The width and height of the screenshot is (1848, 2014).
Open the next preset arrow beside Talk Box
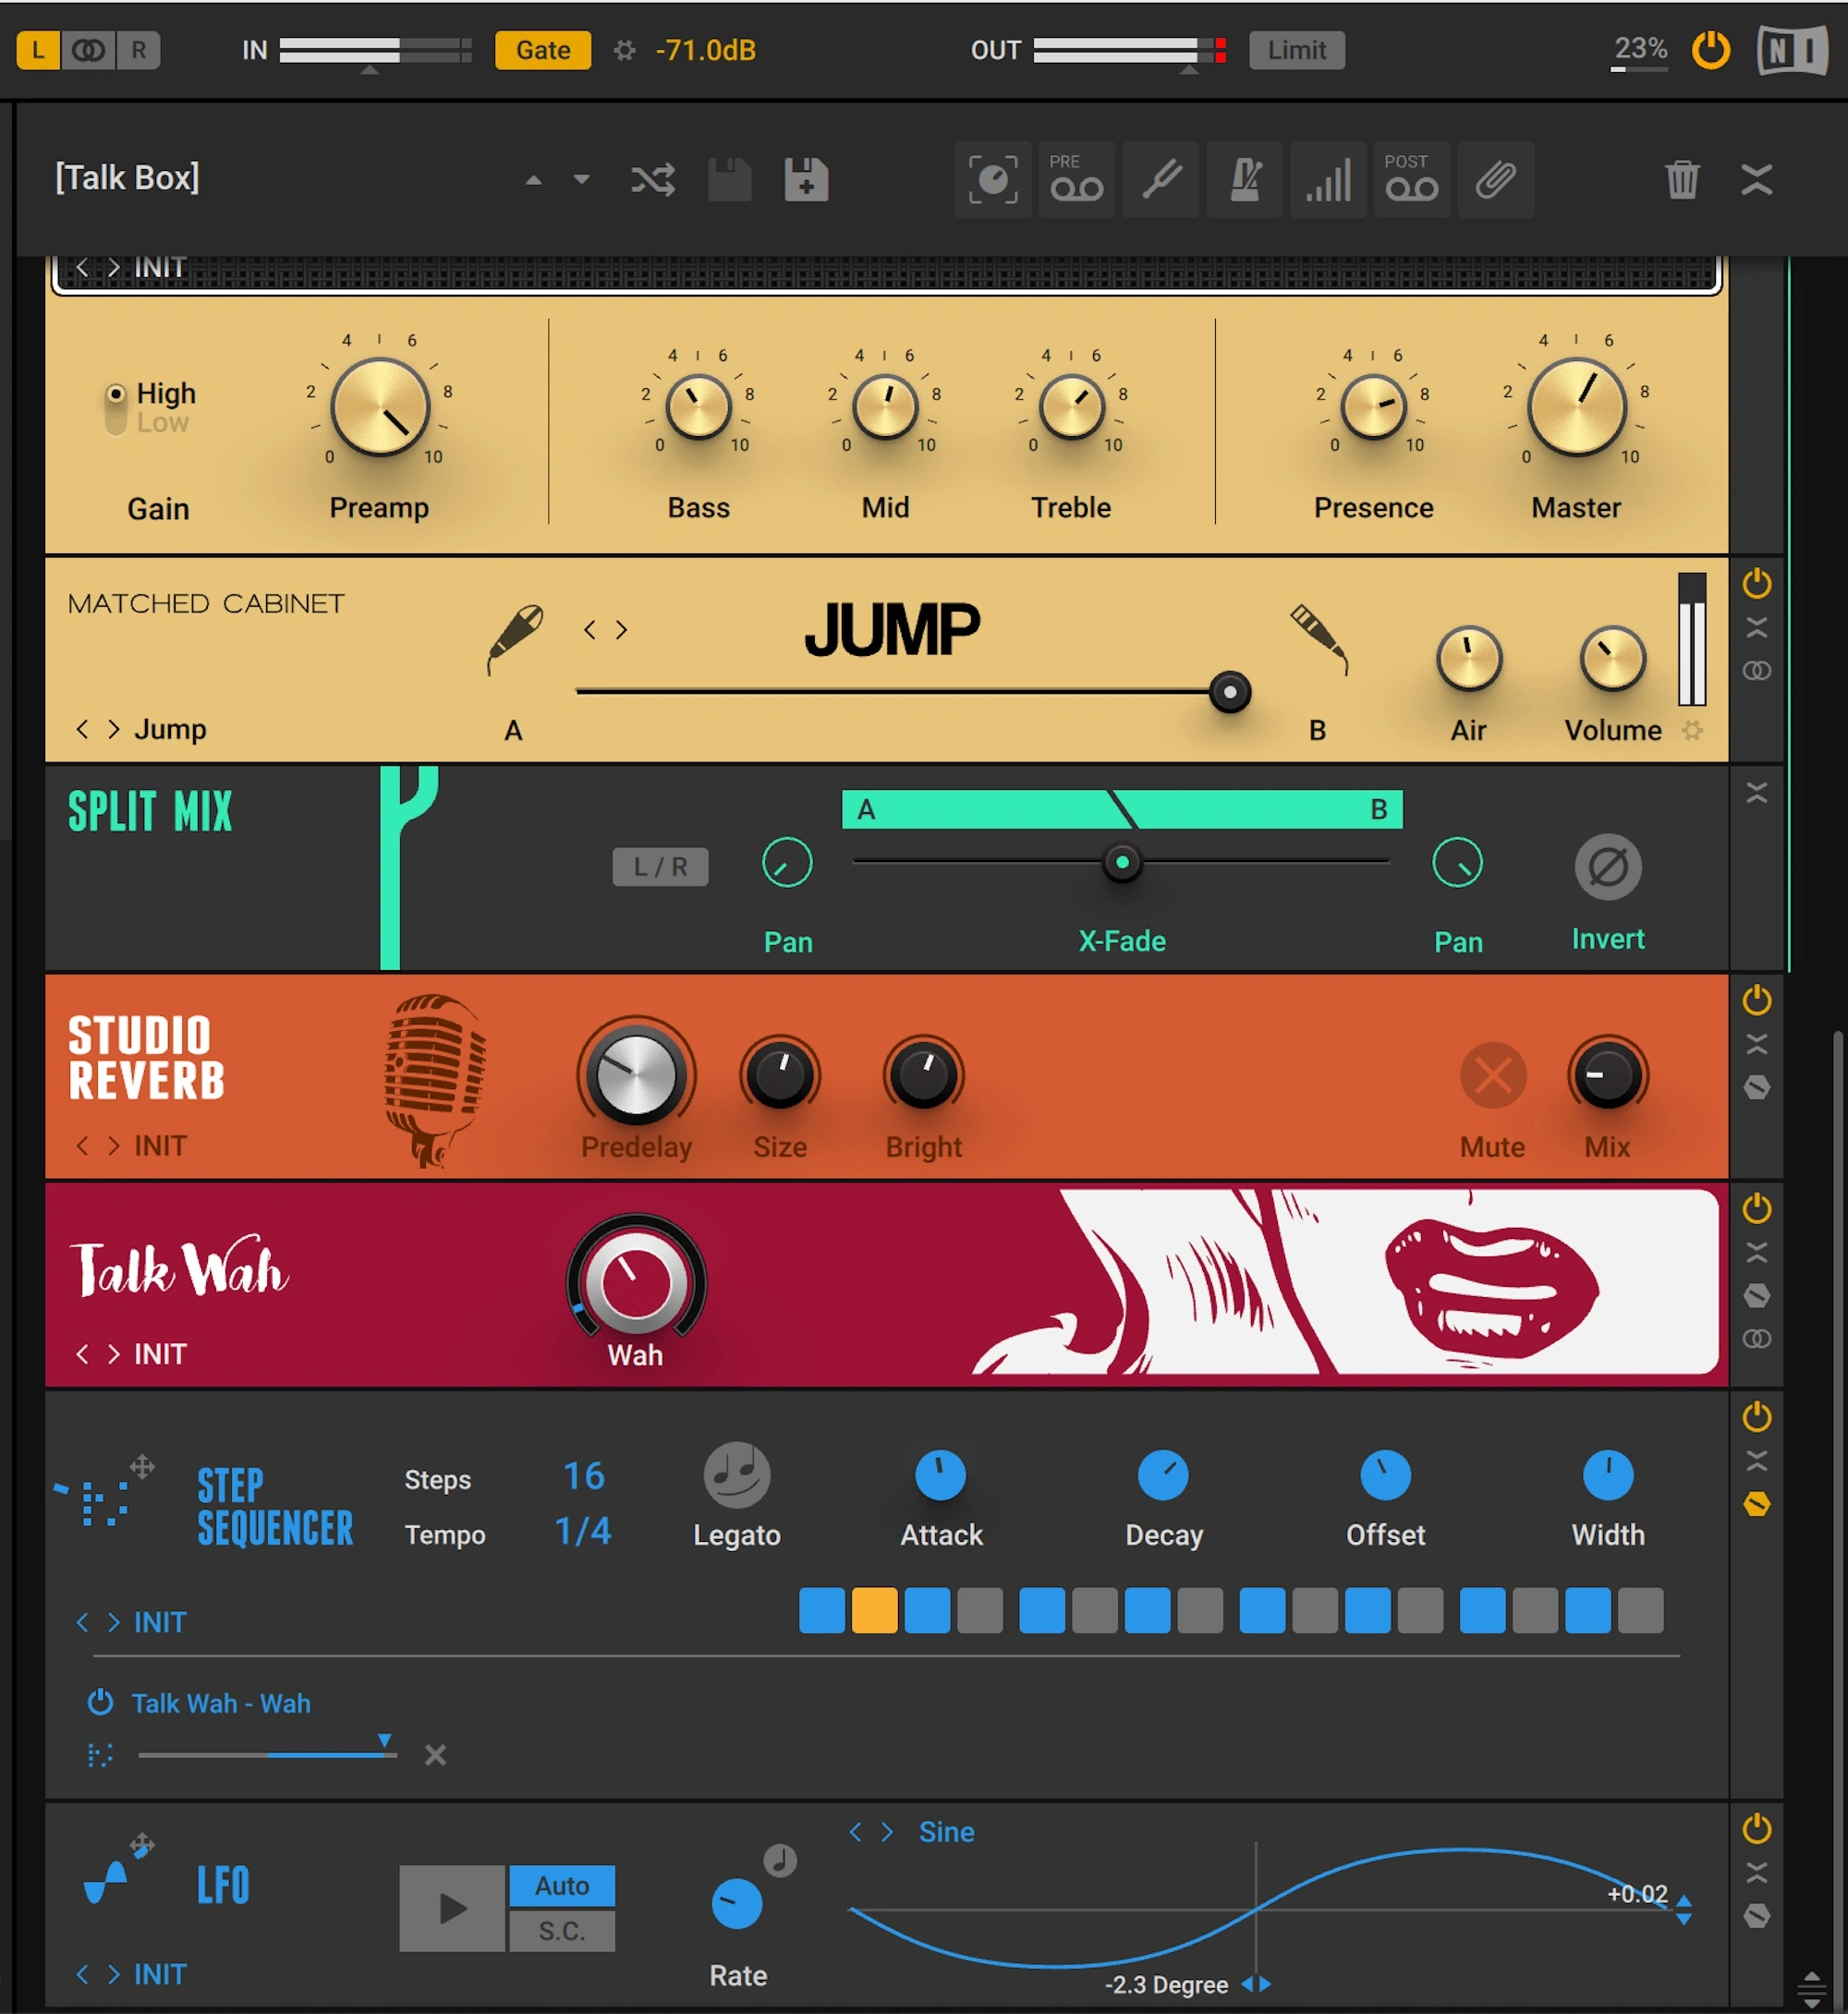(581, 180)
